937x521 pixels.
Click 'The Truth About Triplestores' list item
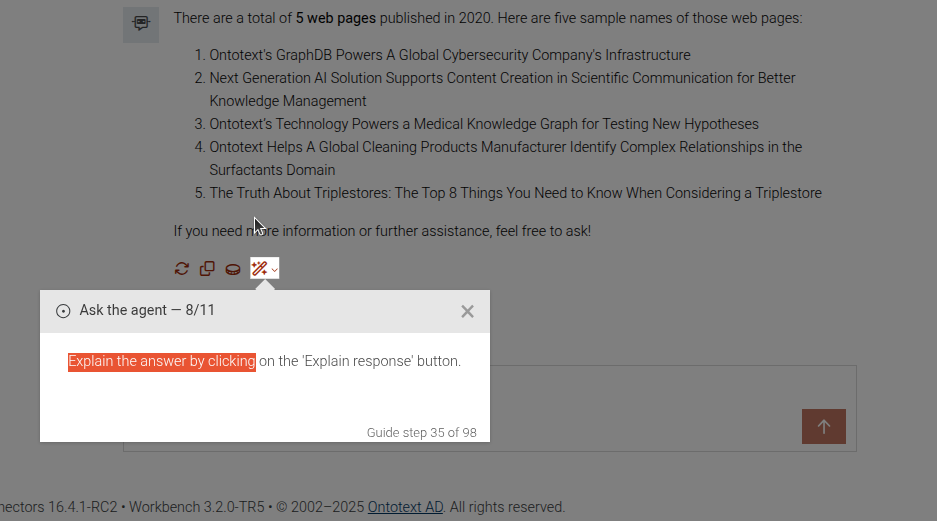click(515, 193)
